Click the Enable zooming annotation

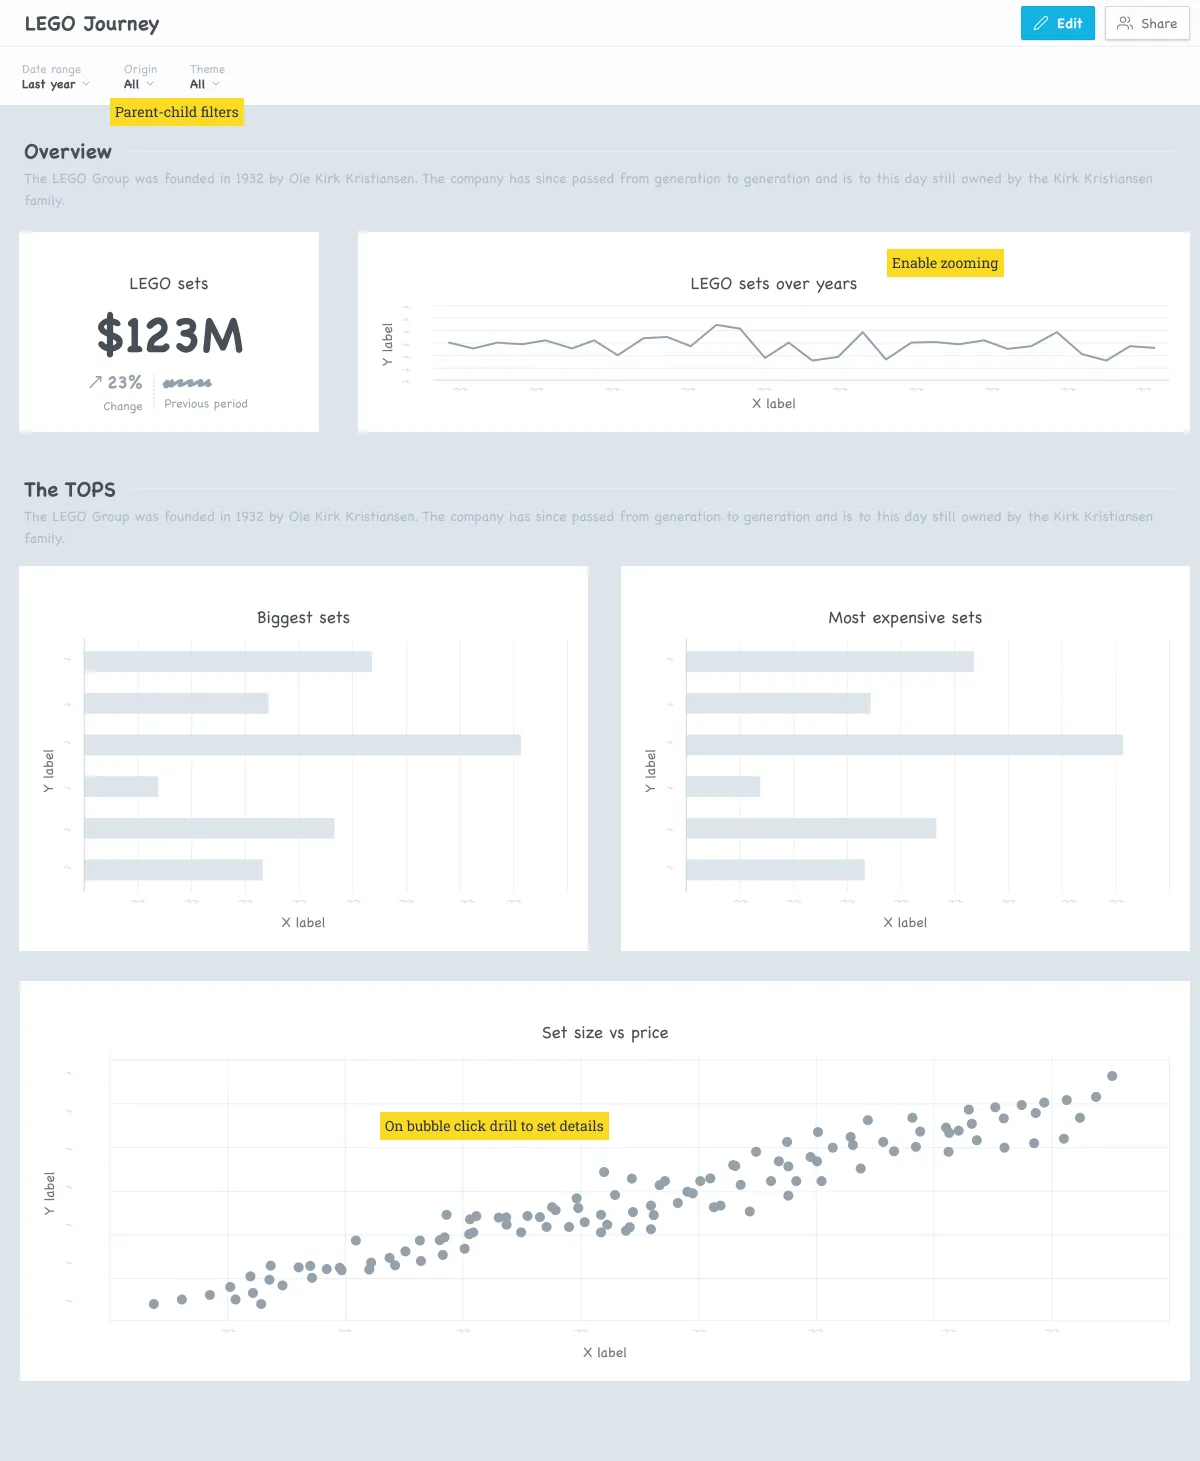944,263
